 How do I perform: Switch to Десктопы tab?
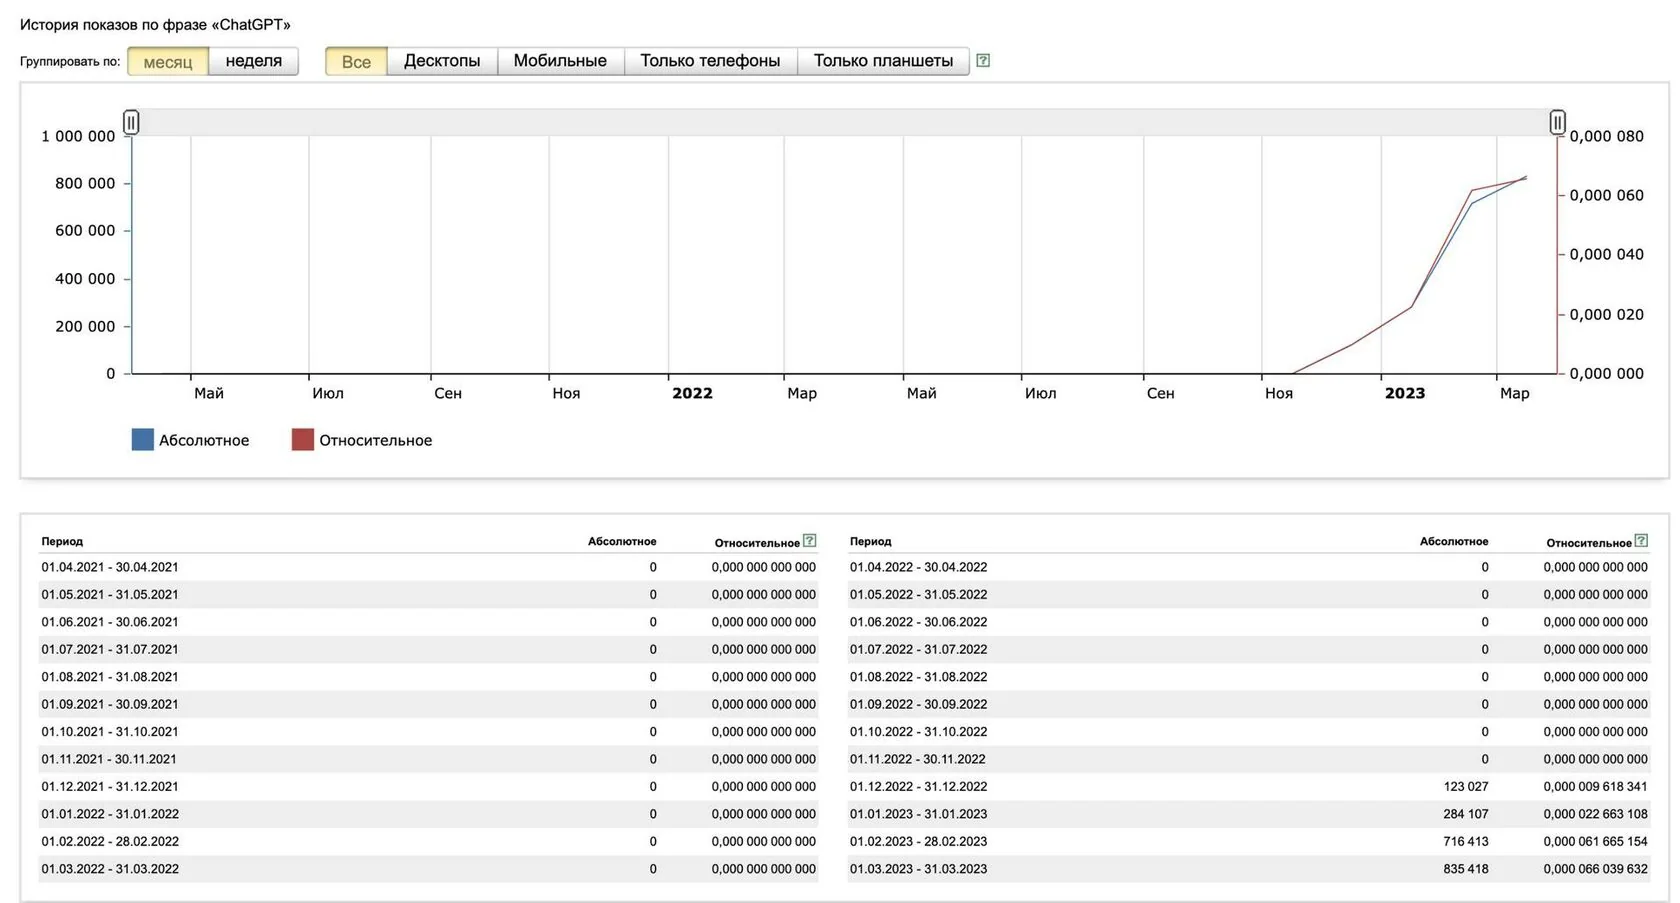pos(442,61)
